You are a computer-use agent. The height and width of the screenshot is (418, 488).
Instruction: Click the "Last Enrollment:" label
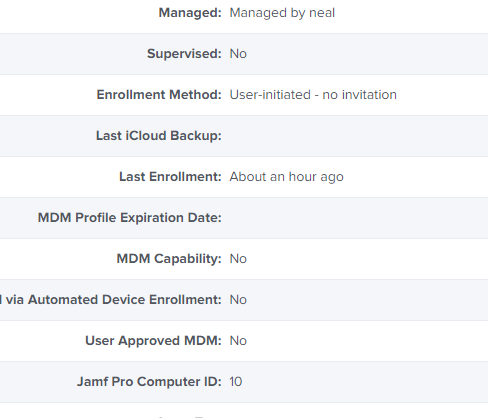[x=170, y=177]
